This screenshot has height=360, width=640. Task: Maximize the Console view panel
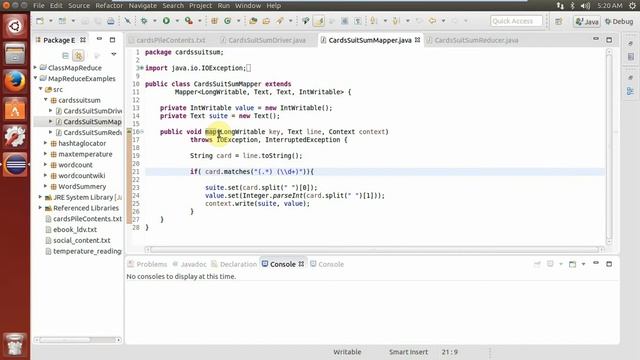tap(609, 264)
